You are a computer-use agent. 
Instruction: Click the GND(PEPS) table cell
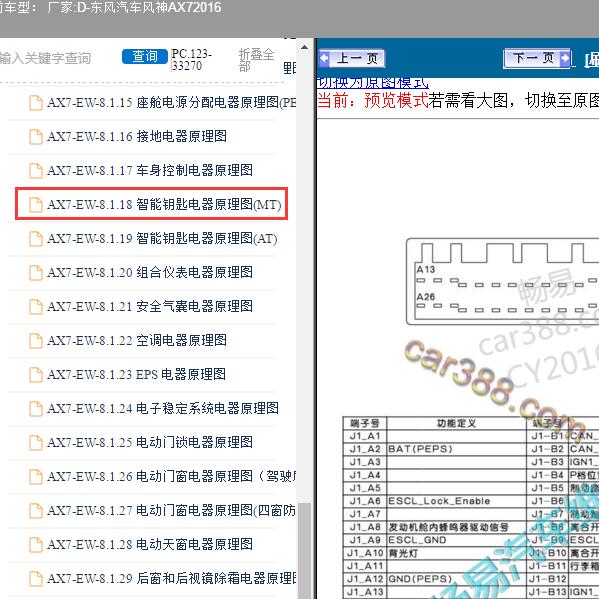[457, 579]
